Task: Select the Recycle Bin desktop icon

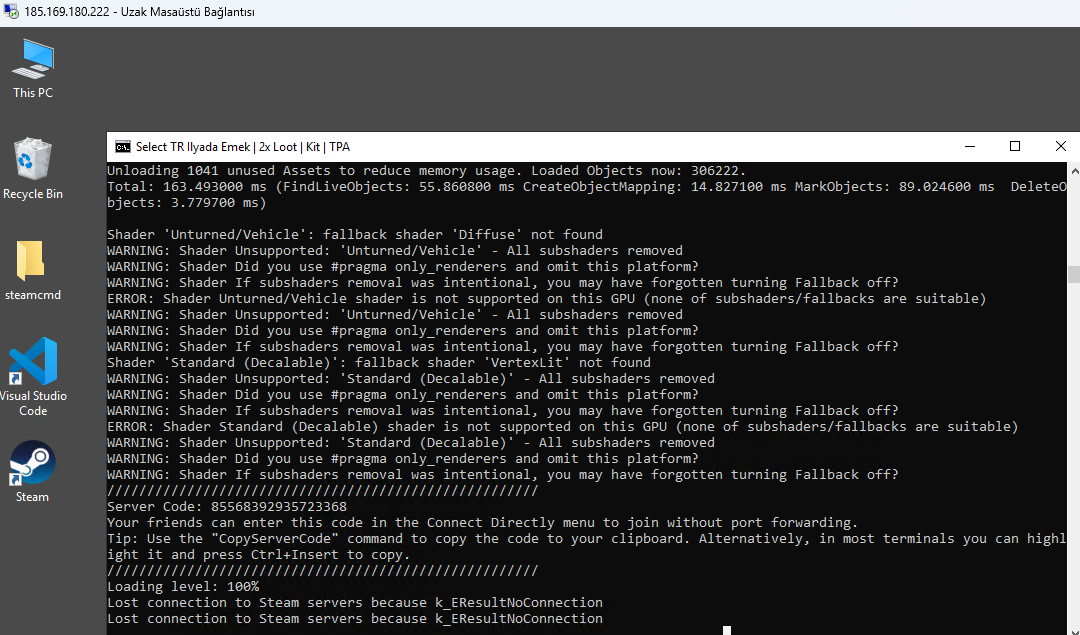Action: pos(32,169)
